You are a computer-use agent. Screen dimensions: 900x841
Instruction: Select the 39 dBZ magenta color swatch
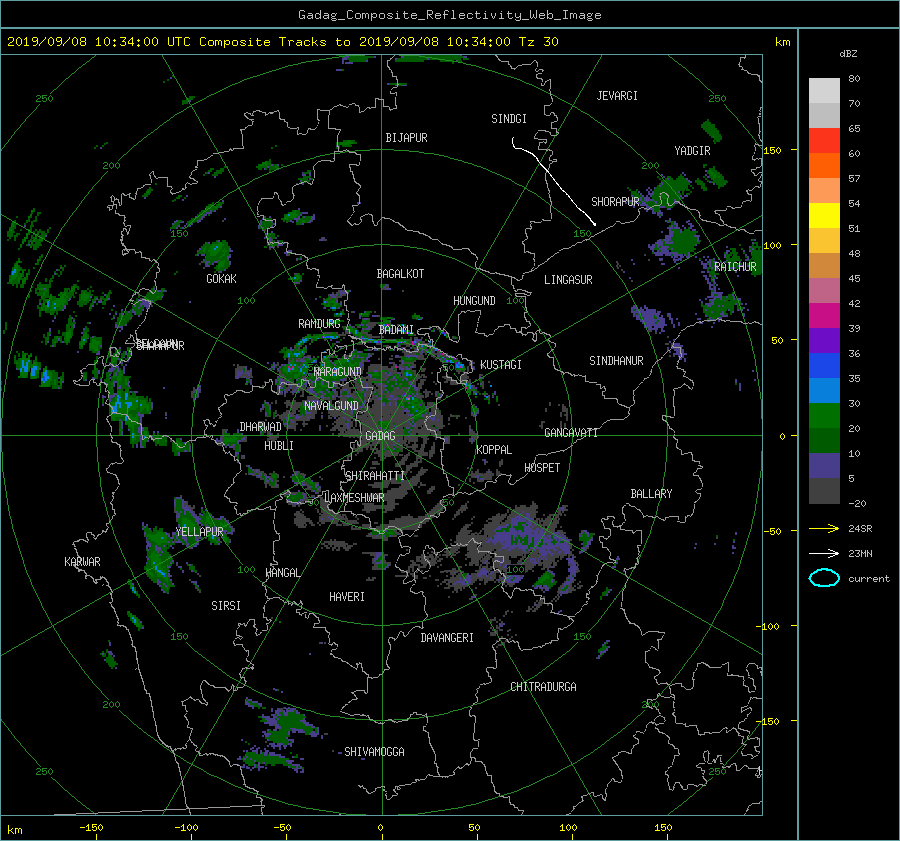tap(824, 315)
